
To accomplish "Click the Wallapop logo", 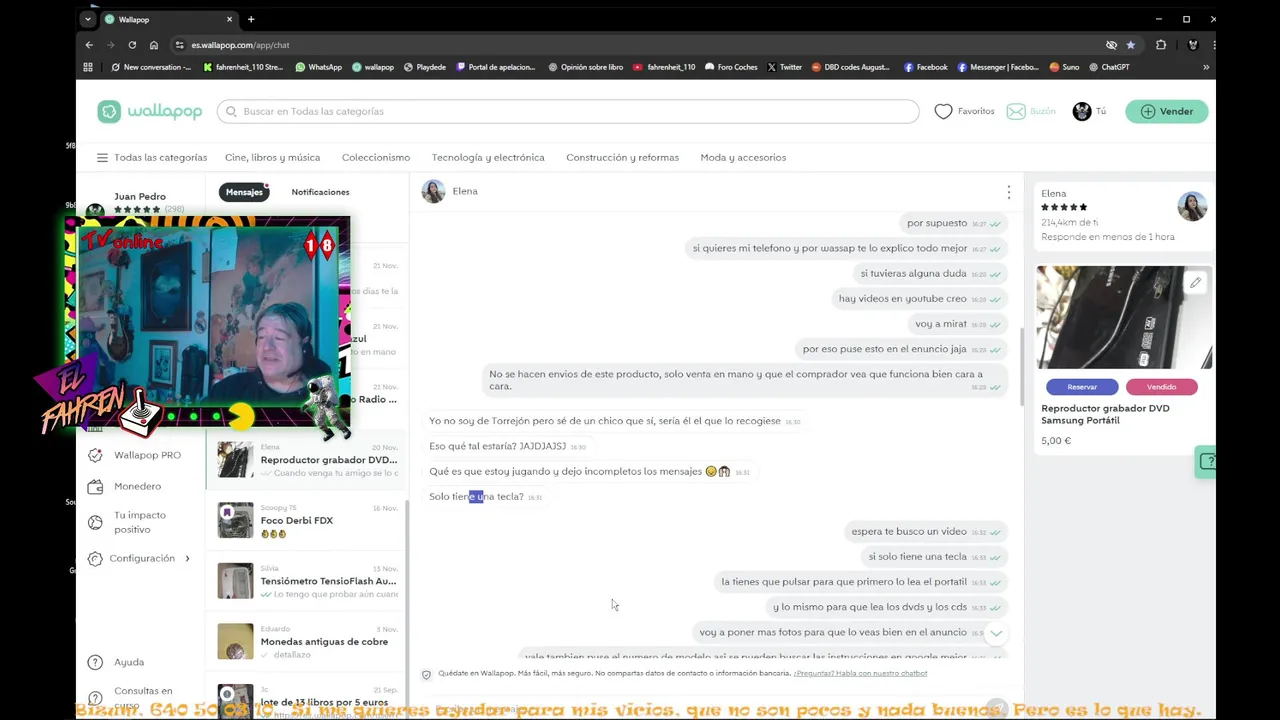I will 150,111.
